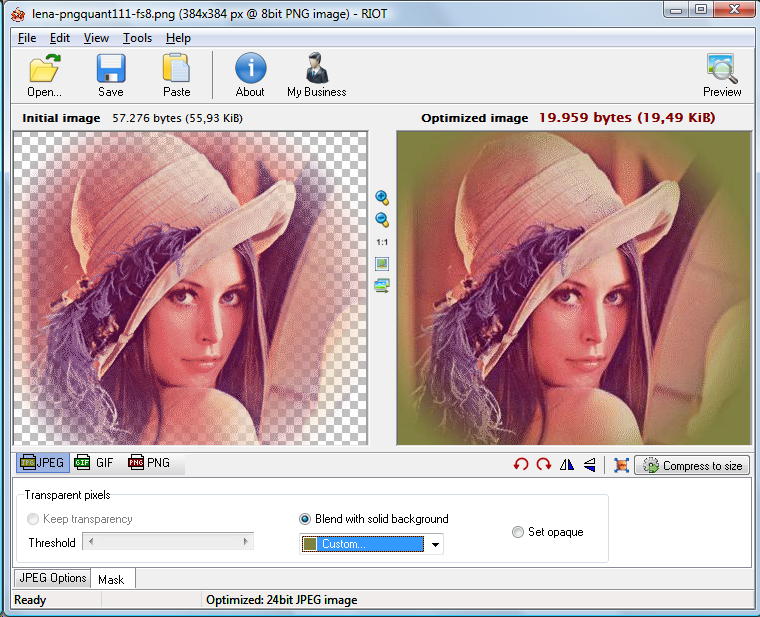Expand the Custom background color dropdown

point(435,545)
